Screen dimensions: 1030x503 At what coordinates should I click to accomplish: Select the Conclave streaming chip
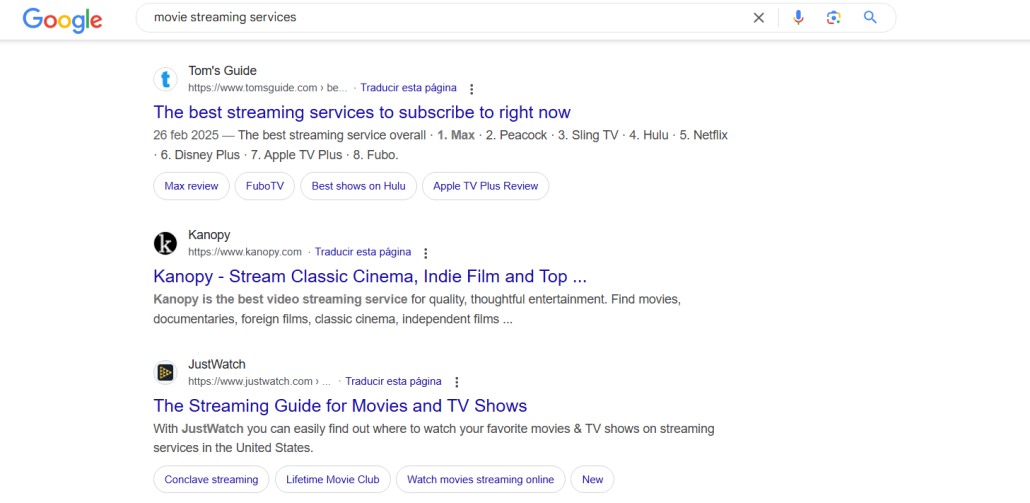pyautogui.click(x=212, y=479)
